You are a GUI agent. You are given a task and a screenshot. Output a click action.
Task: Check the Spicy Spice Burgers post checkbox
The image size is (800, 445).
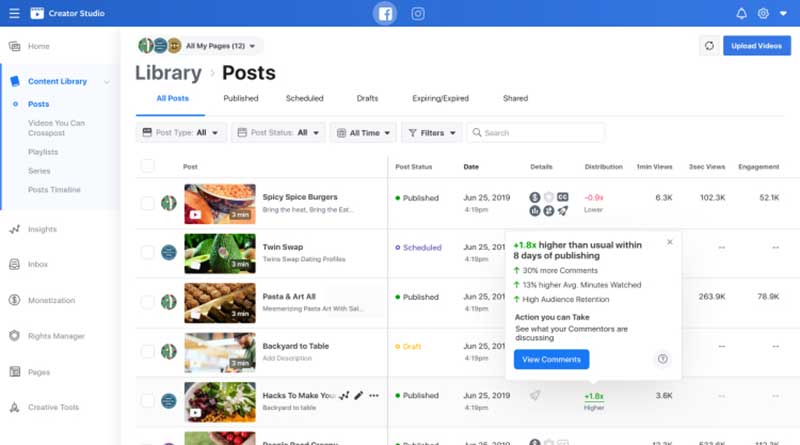pyautogui.click(x=148, y=203)
